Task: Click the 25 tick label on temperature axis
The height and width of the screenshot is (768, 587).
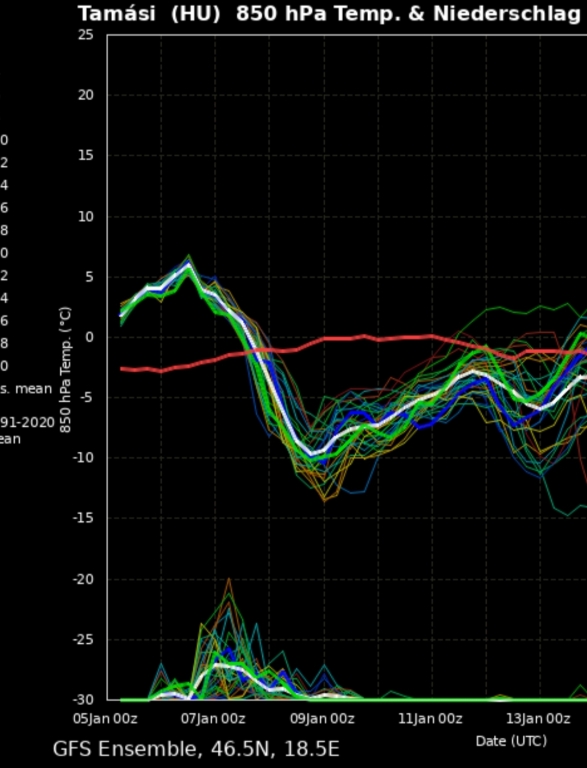Action: tap(86, 35)
